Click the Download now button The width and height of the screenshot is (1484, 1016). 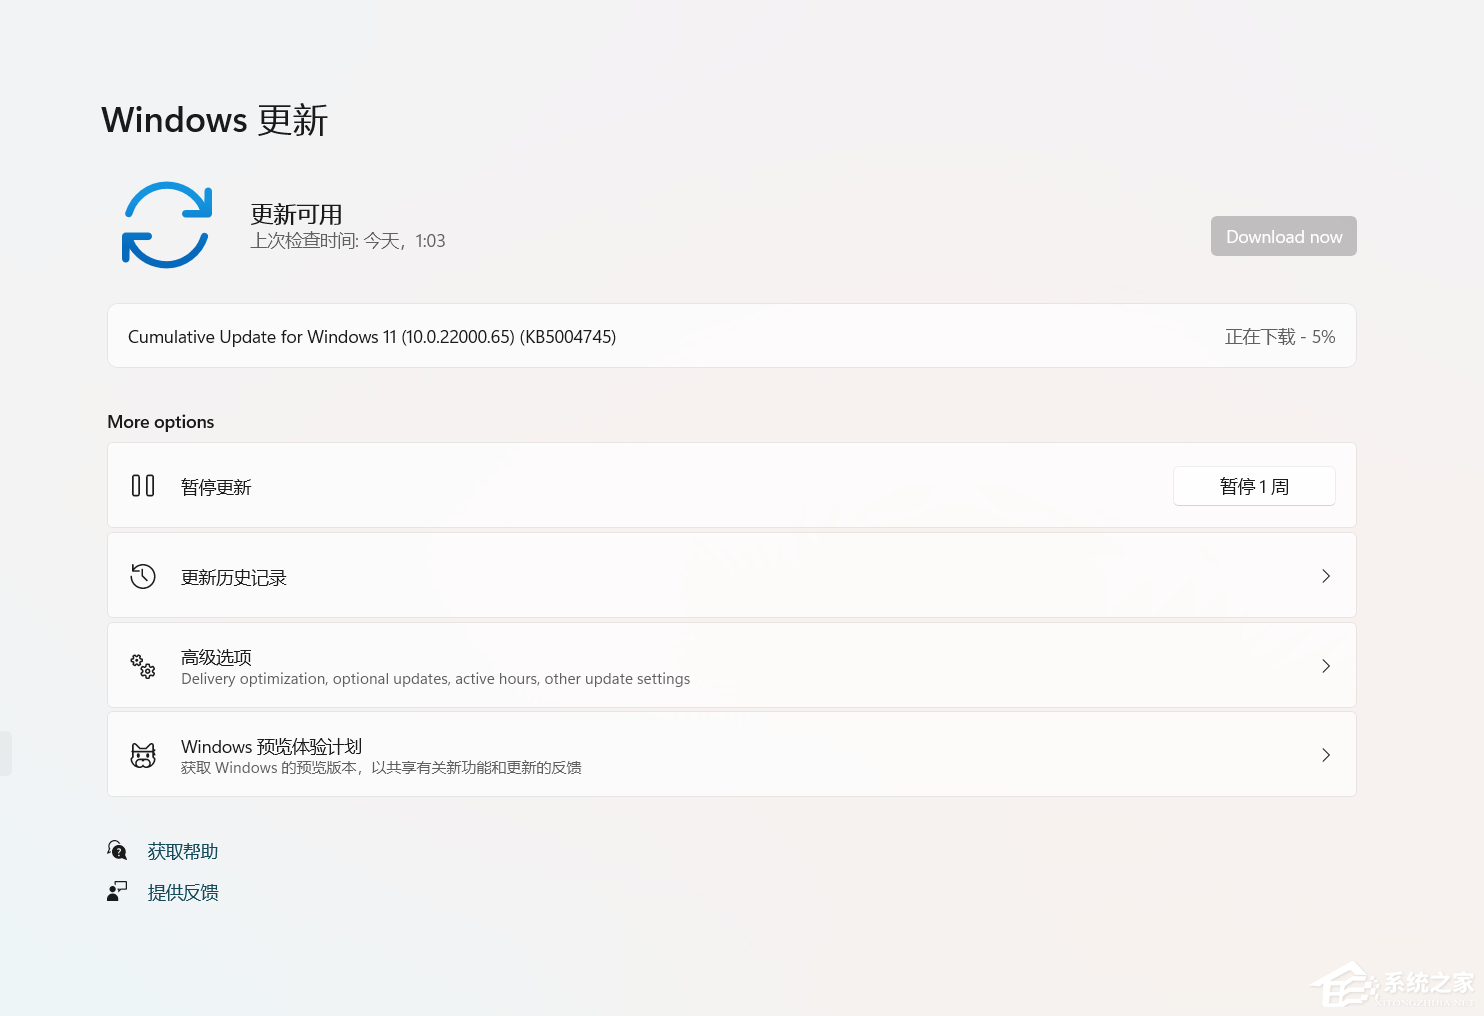(1284, 236)
